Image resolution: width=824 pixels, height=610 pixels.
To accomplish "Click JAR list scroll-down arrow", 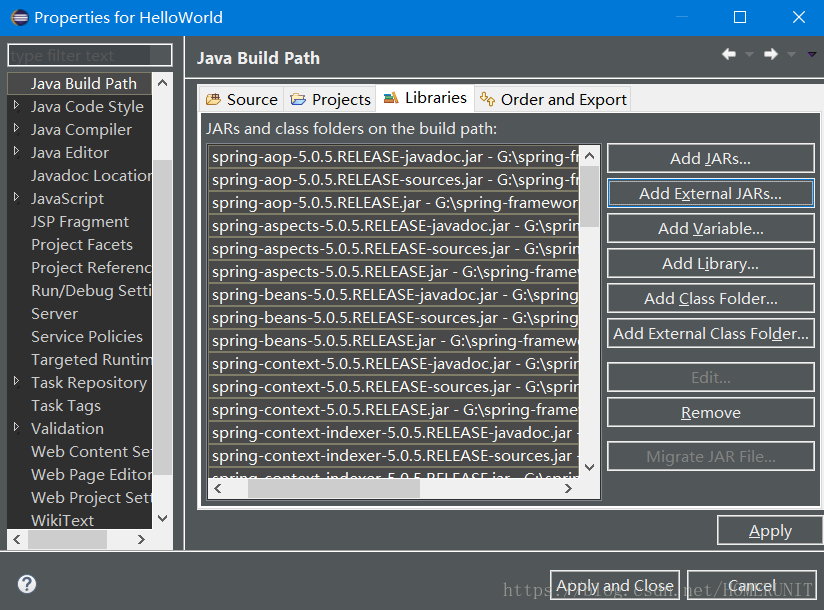I will [590, 467].
